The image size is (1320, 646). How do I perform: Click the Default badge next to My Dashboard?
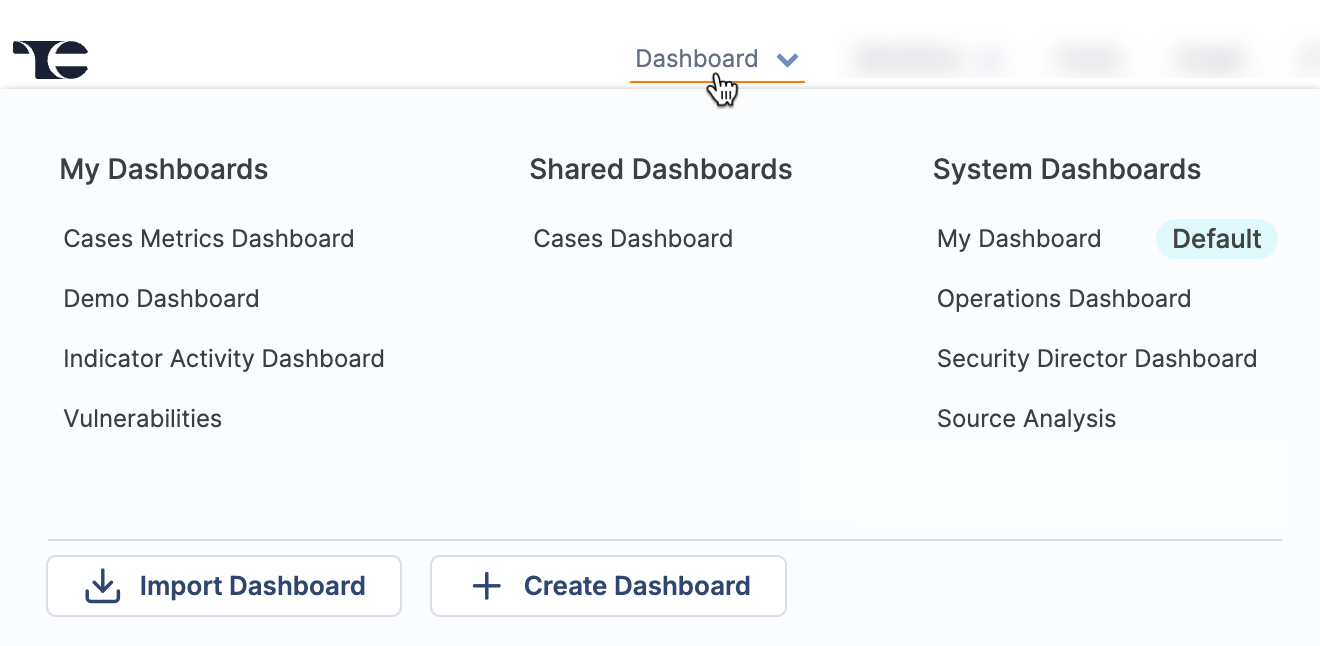click(x=1217, y=238)
